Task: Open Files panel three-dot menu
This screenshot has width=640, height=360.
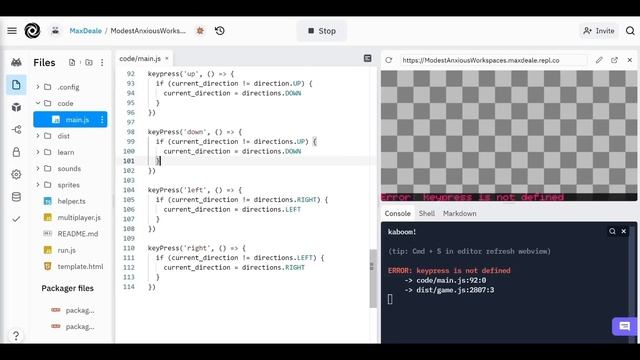Action: click(102, 62)
